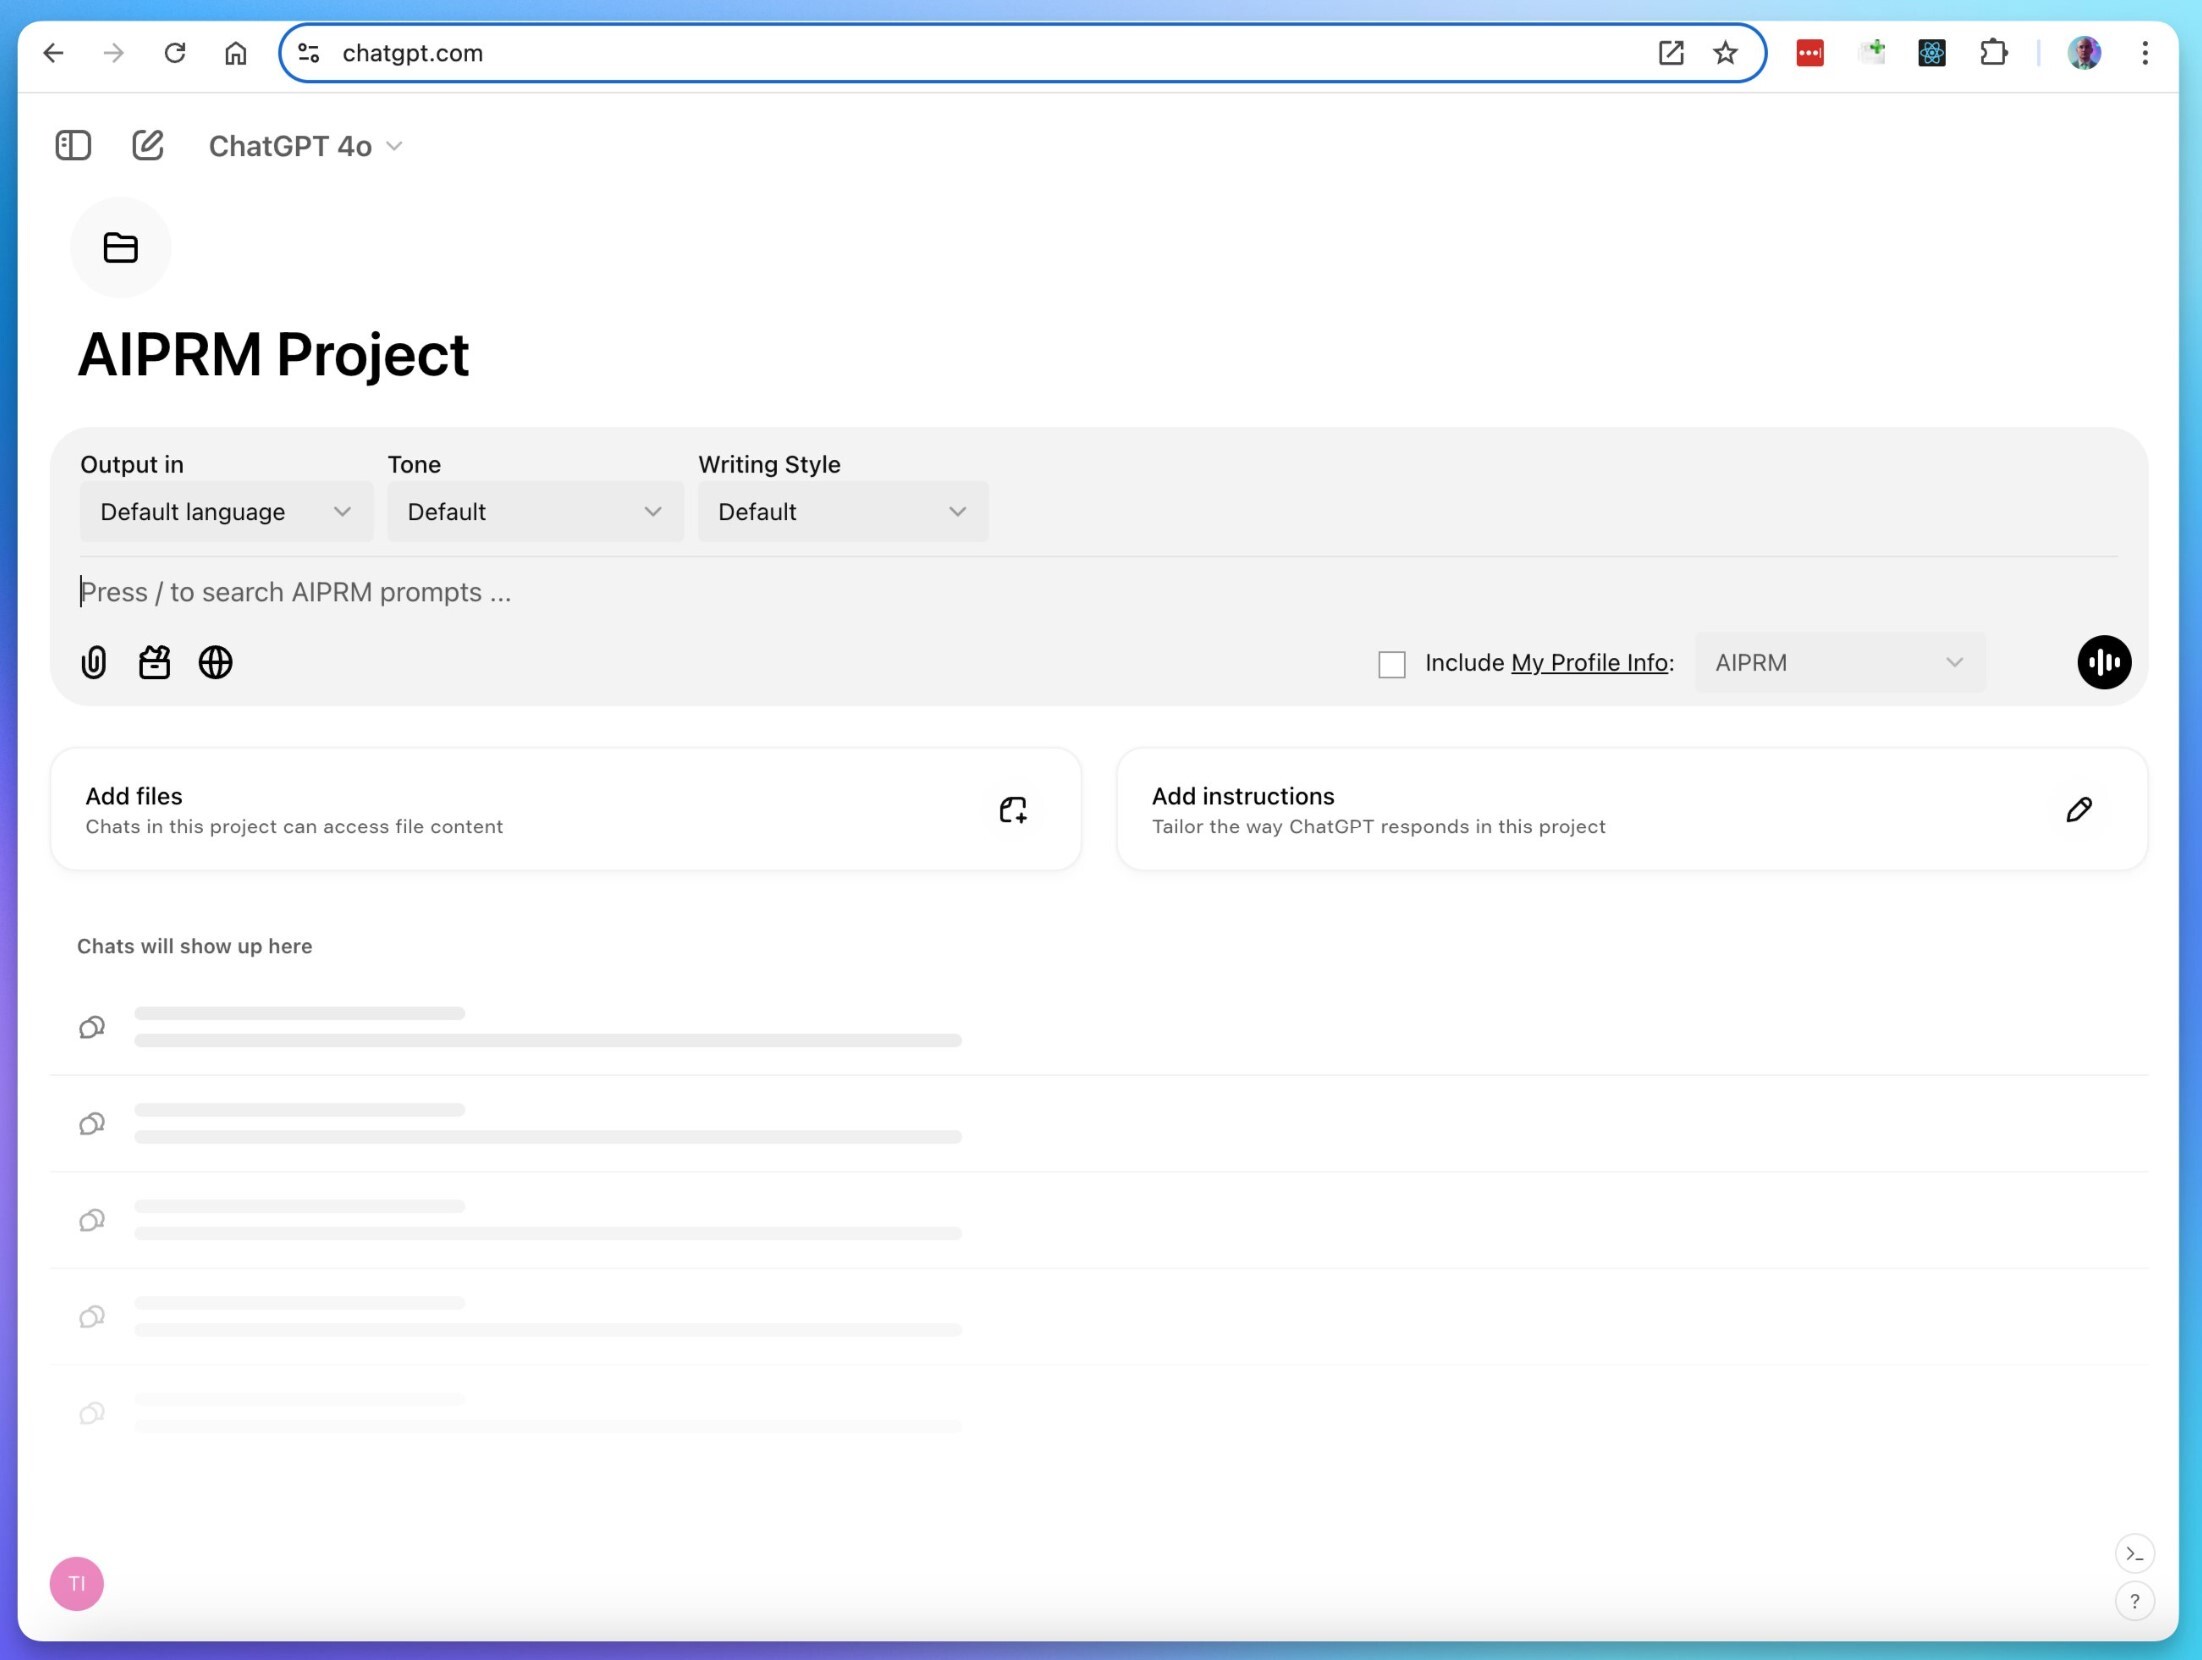Toggle the ChatGPT sidebar panel icon
Image resolution: width=2202 pixels, height=1660 pixels.
pos(73,146)
